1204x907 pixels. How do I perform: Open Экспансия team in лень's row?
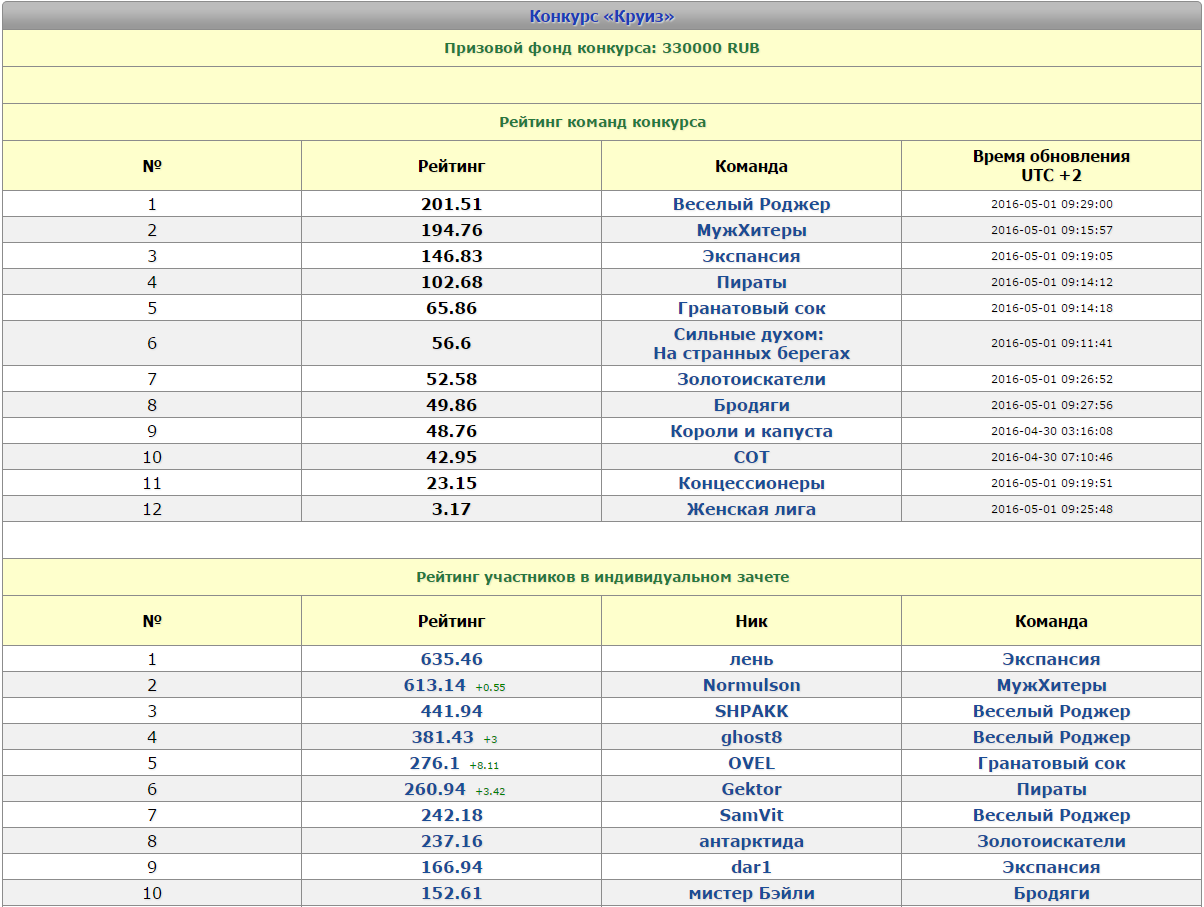[x=1051, y=659]
